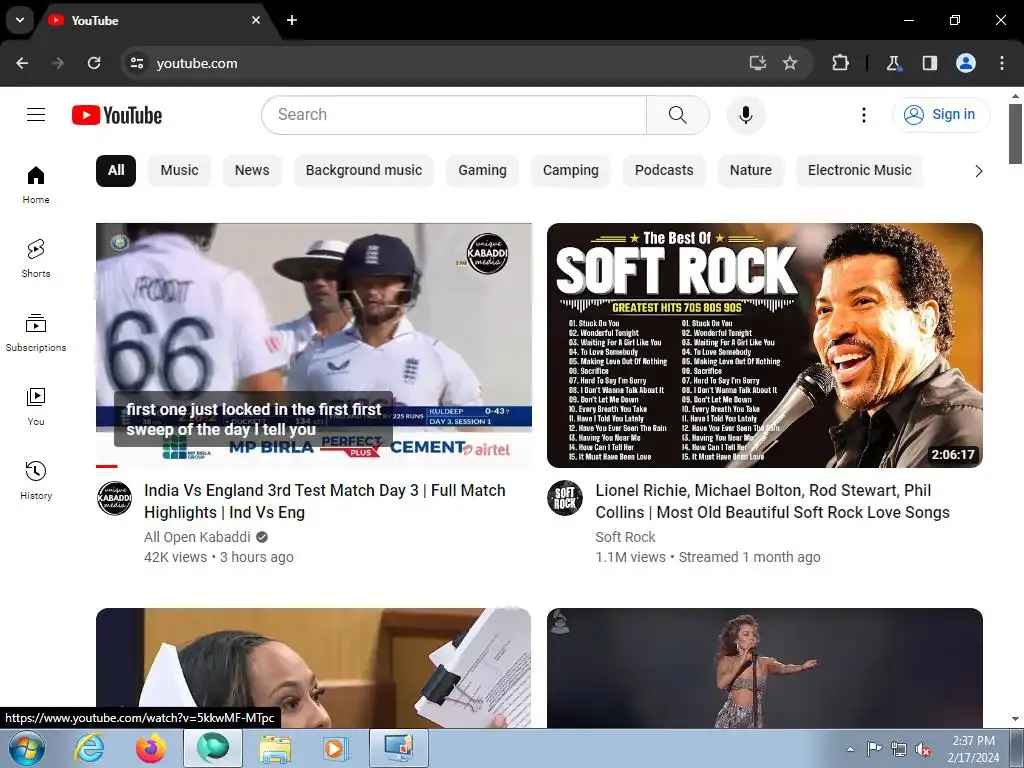
Task: Launch Internet Explorer from taskbar
Action: click(89, 748)
